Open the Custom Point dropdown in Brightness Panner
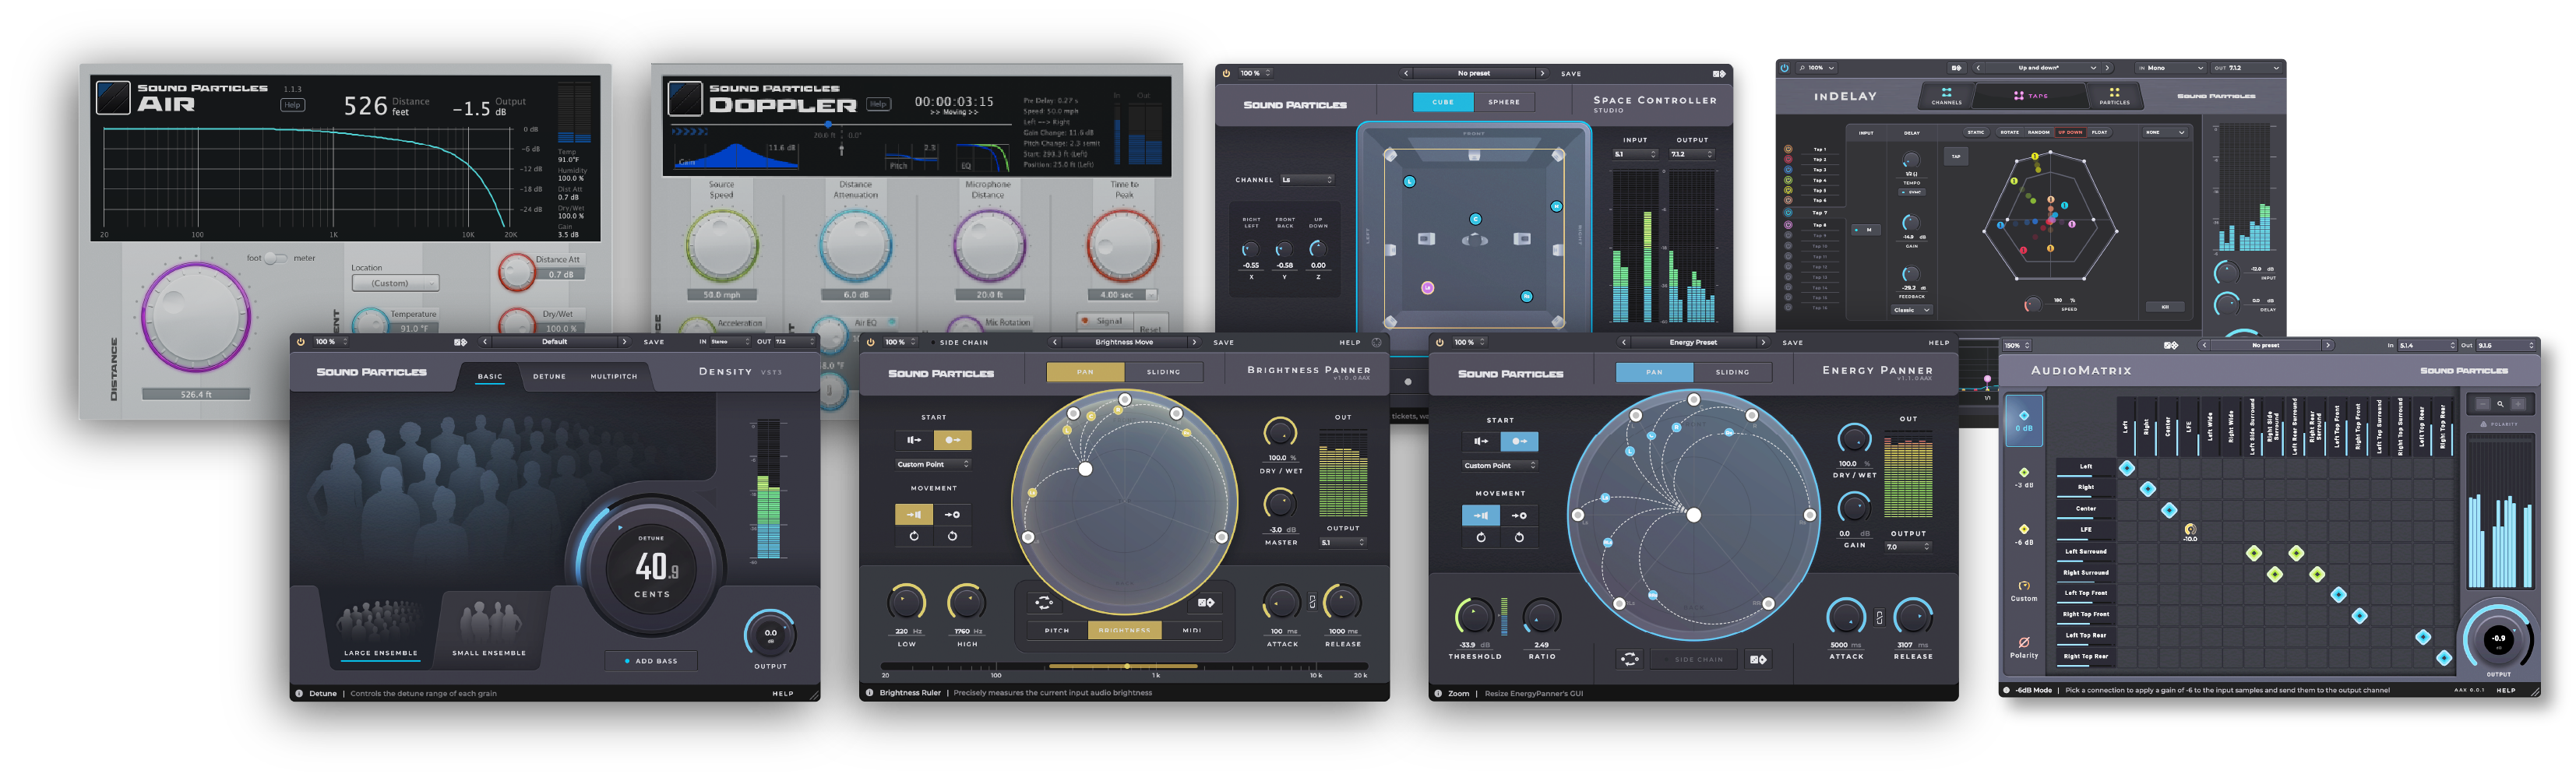The height and width of the screenshot is (781, 2576). coord(932,464)
